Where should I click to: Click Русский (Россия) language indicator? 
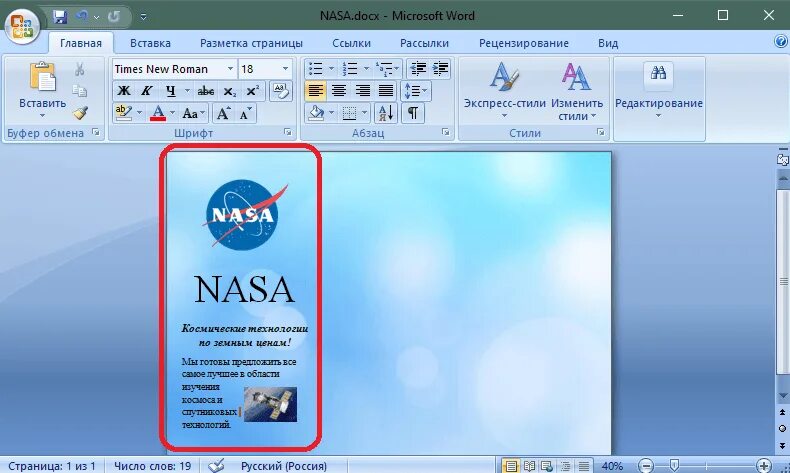[x=284, y=466]
